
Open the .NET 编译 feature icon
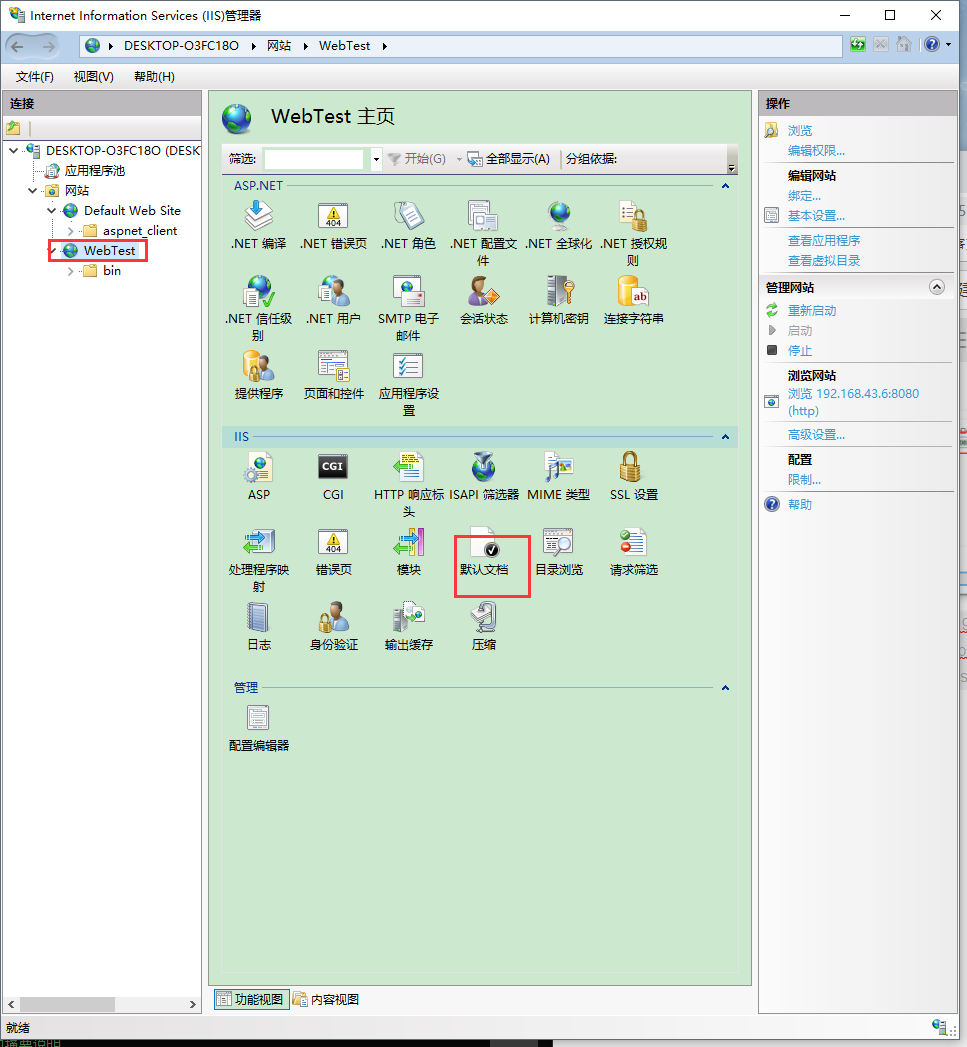(x=258, y=226)
